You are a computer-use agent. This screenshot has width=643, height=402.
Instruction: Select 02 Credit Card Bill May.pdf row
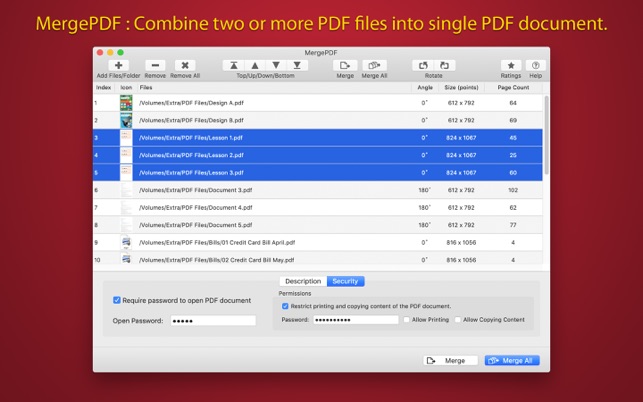[318, 260]
